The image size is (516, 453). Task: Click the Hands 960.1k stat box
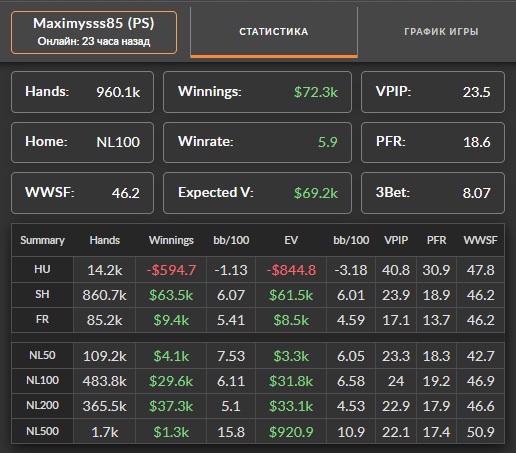pos(82,92)
